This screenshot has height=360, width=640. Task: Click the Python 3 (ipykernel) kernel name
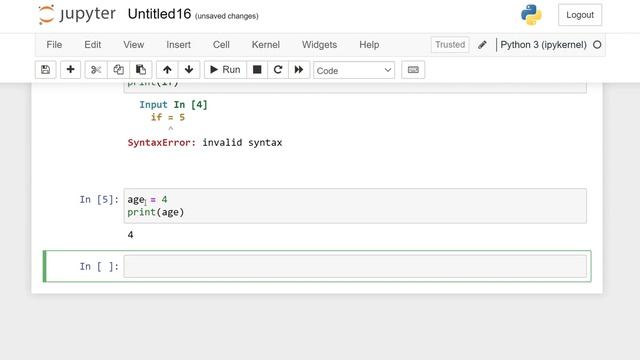(543, 45)
